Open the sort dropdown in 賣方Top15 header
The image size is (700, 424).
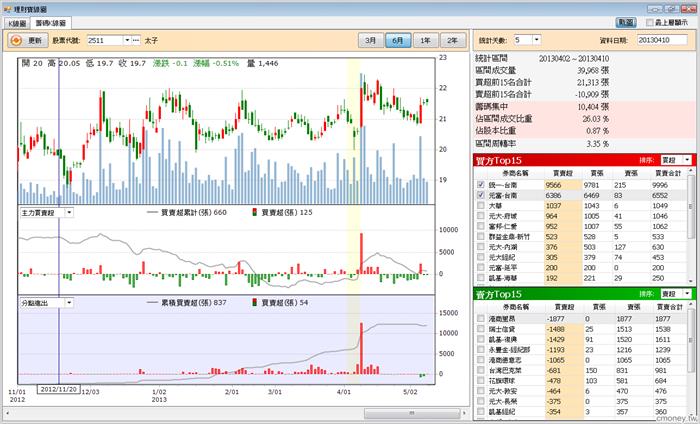coord(688,294)
